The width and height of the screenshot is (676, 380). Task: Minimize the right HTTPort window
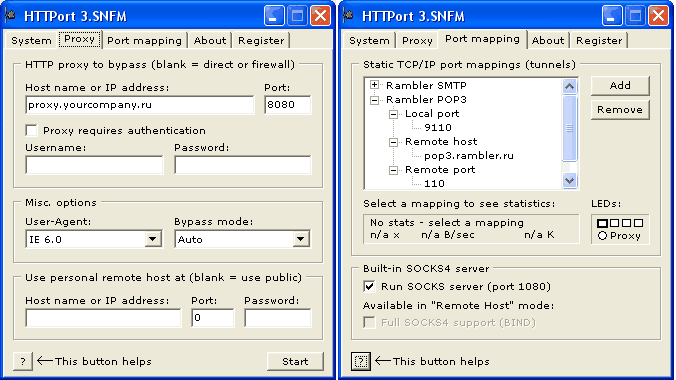(612, 16)
